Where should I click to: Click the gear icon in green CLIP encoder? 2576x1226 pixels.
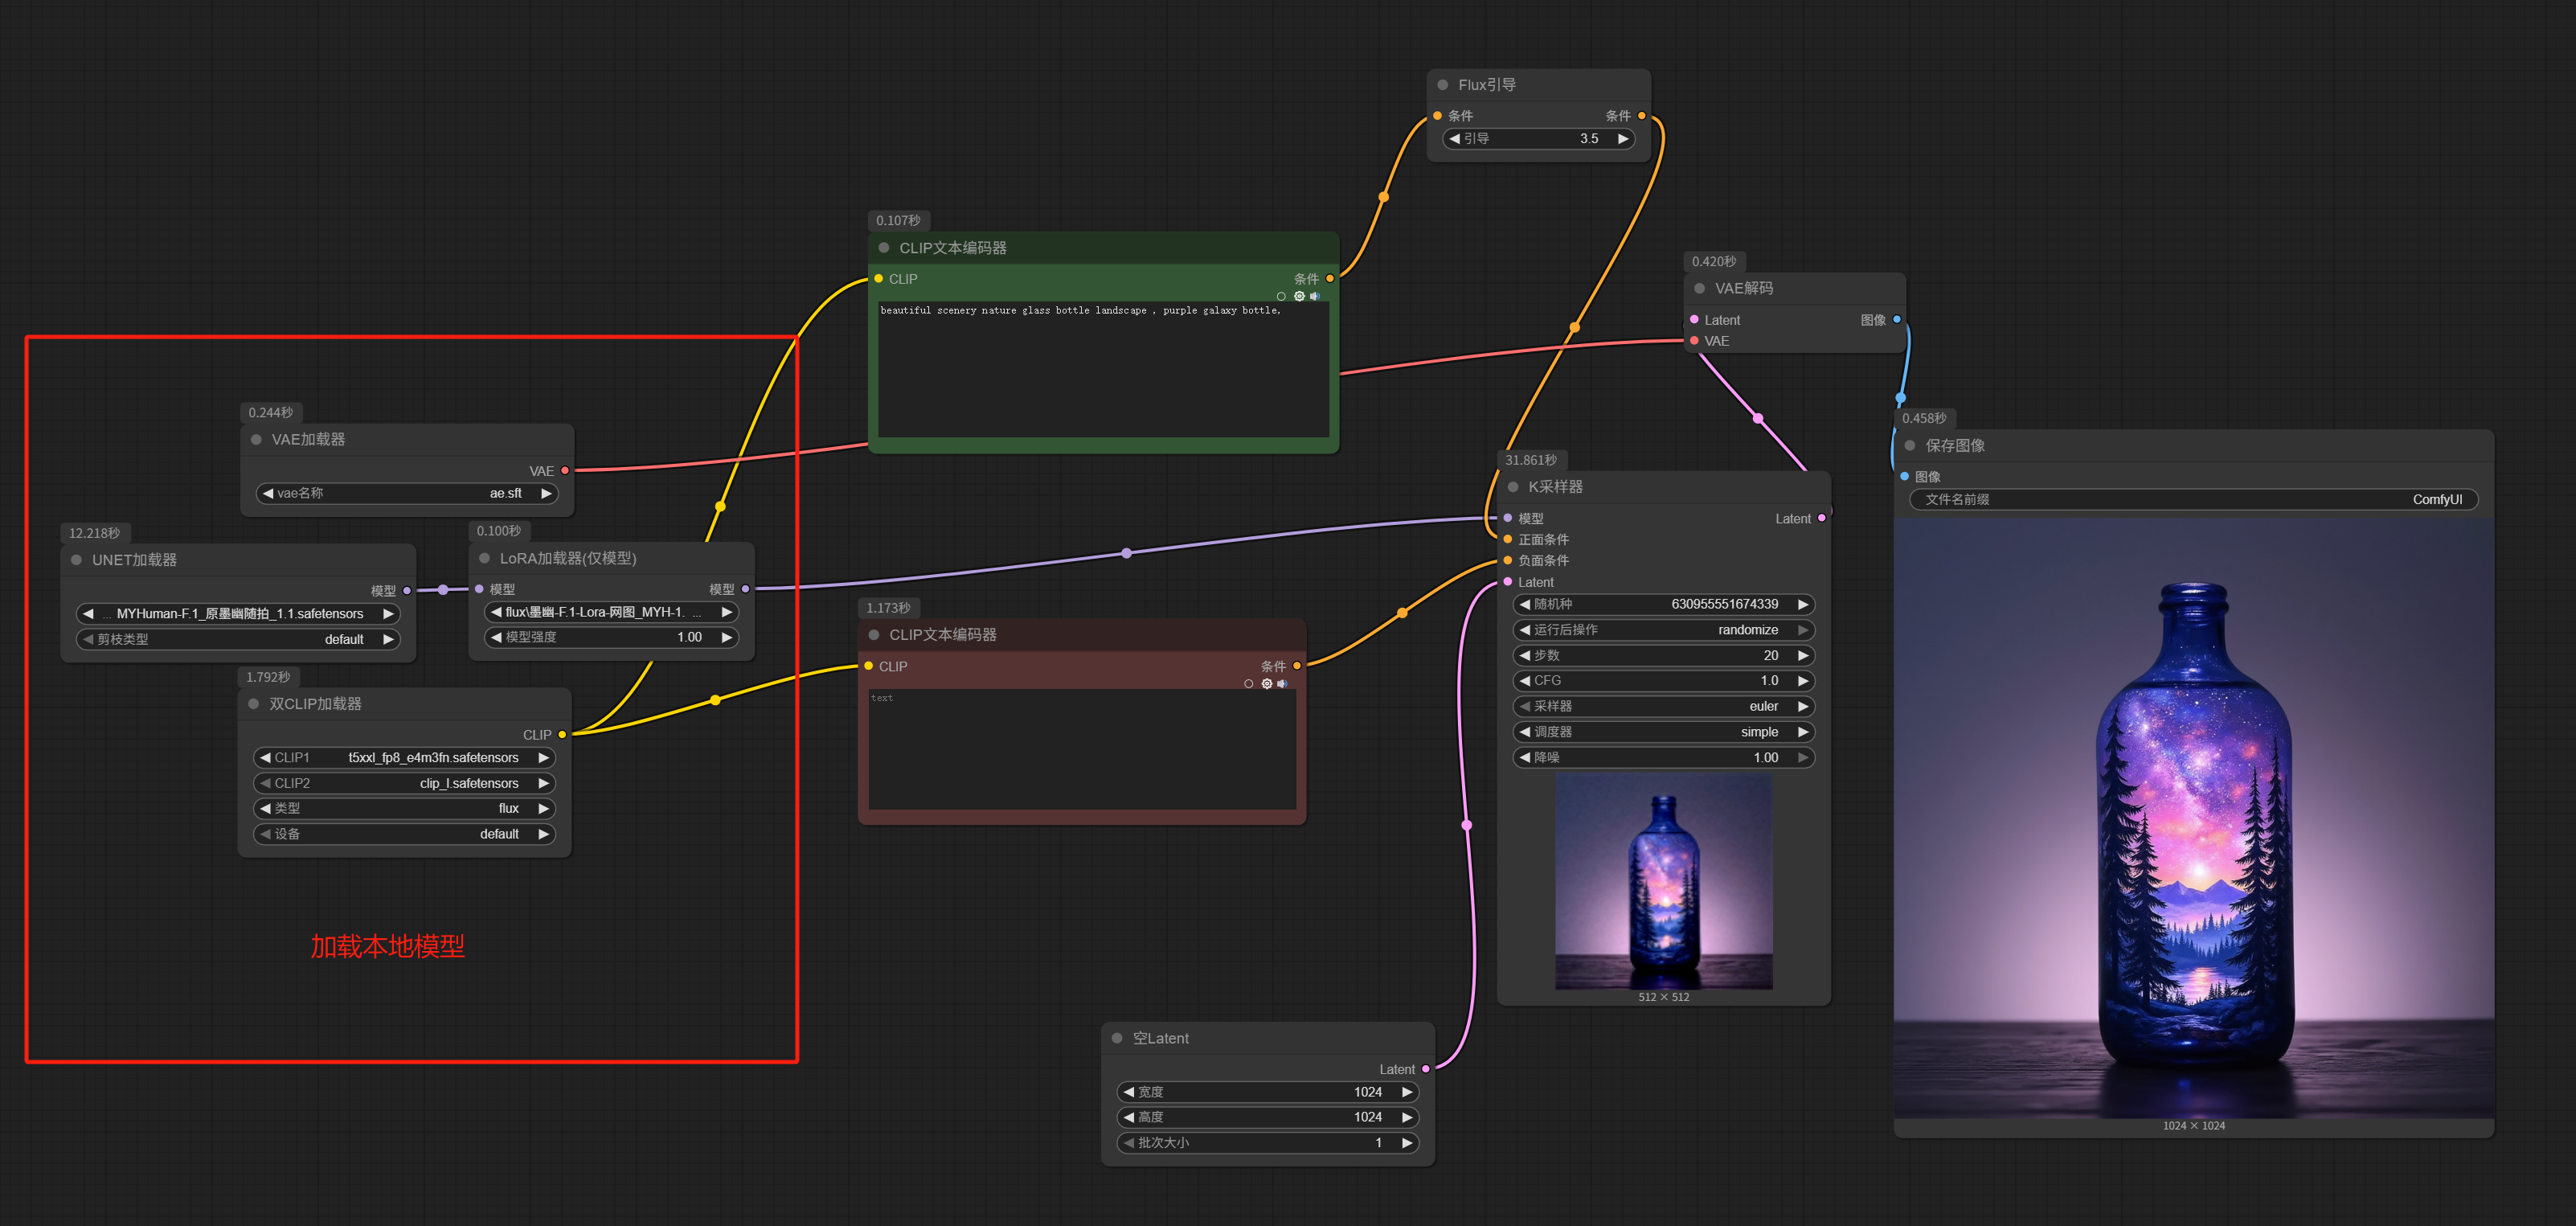[x=1299, y=296]
